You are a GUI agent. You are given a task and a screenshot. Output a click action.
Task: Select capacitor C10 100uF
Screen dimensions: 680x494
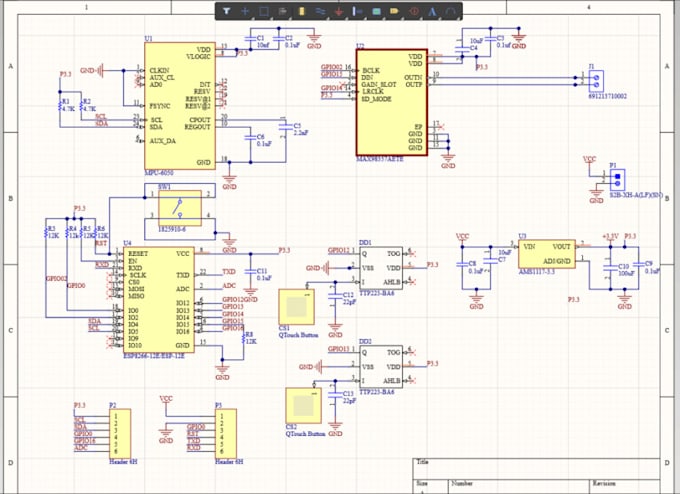coord(611,268)
